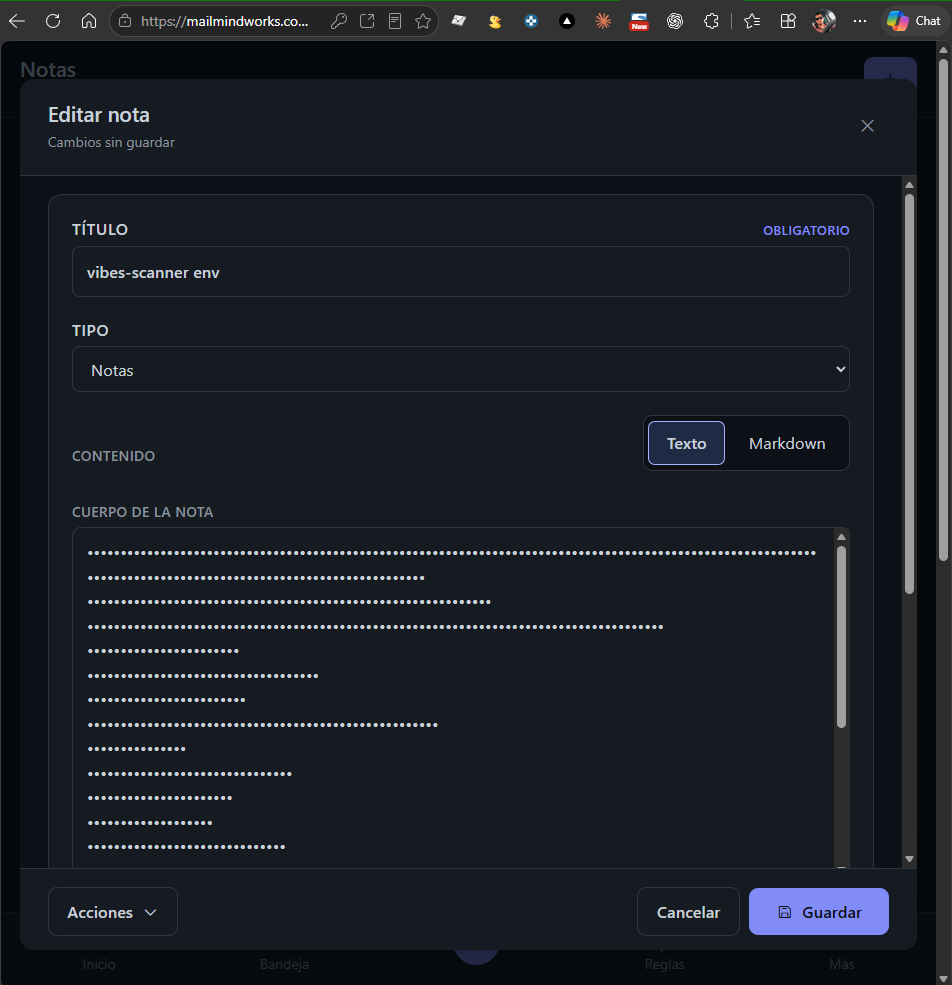Select the Texto content mode
This screenshot has height=985, width=952.
686,443
